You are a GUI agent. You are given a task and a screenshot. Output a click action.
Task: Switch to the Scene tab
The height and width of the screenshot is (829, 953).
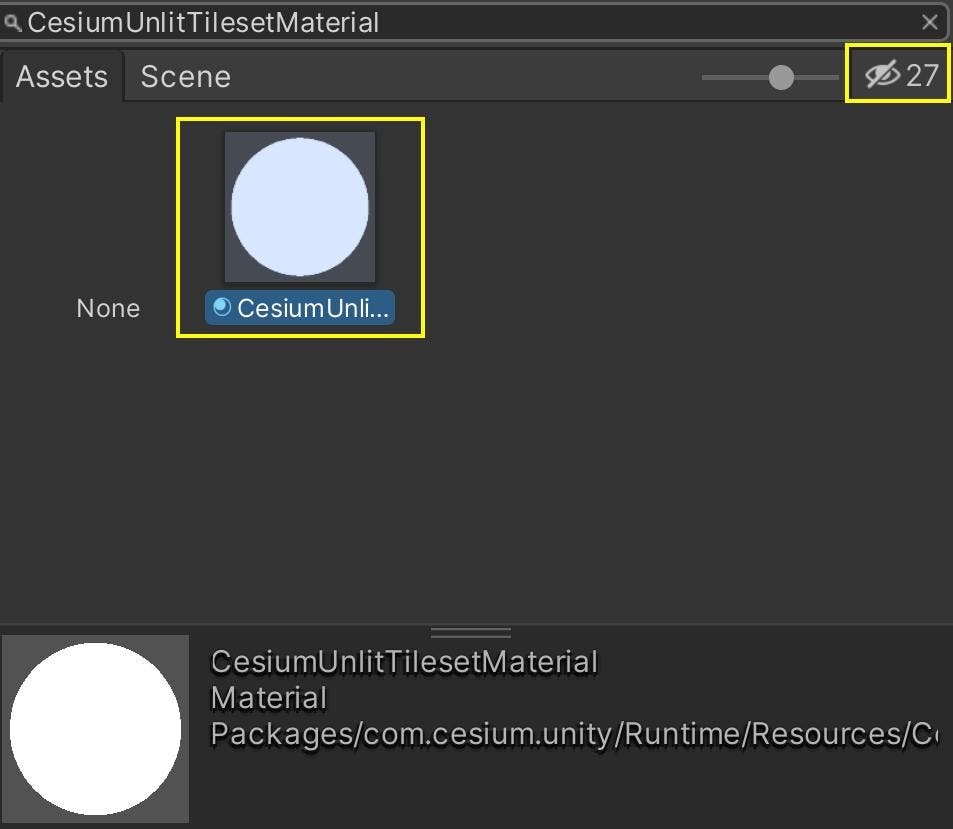coord(185,76)
